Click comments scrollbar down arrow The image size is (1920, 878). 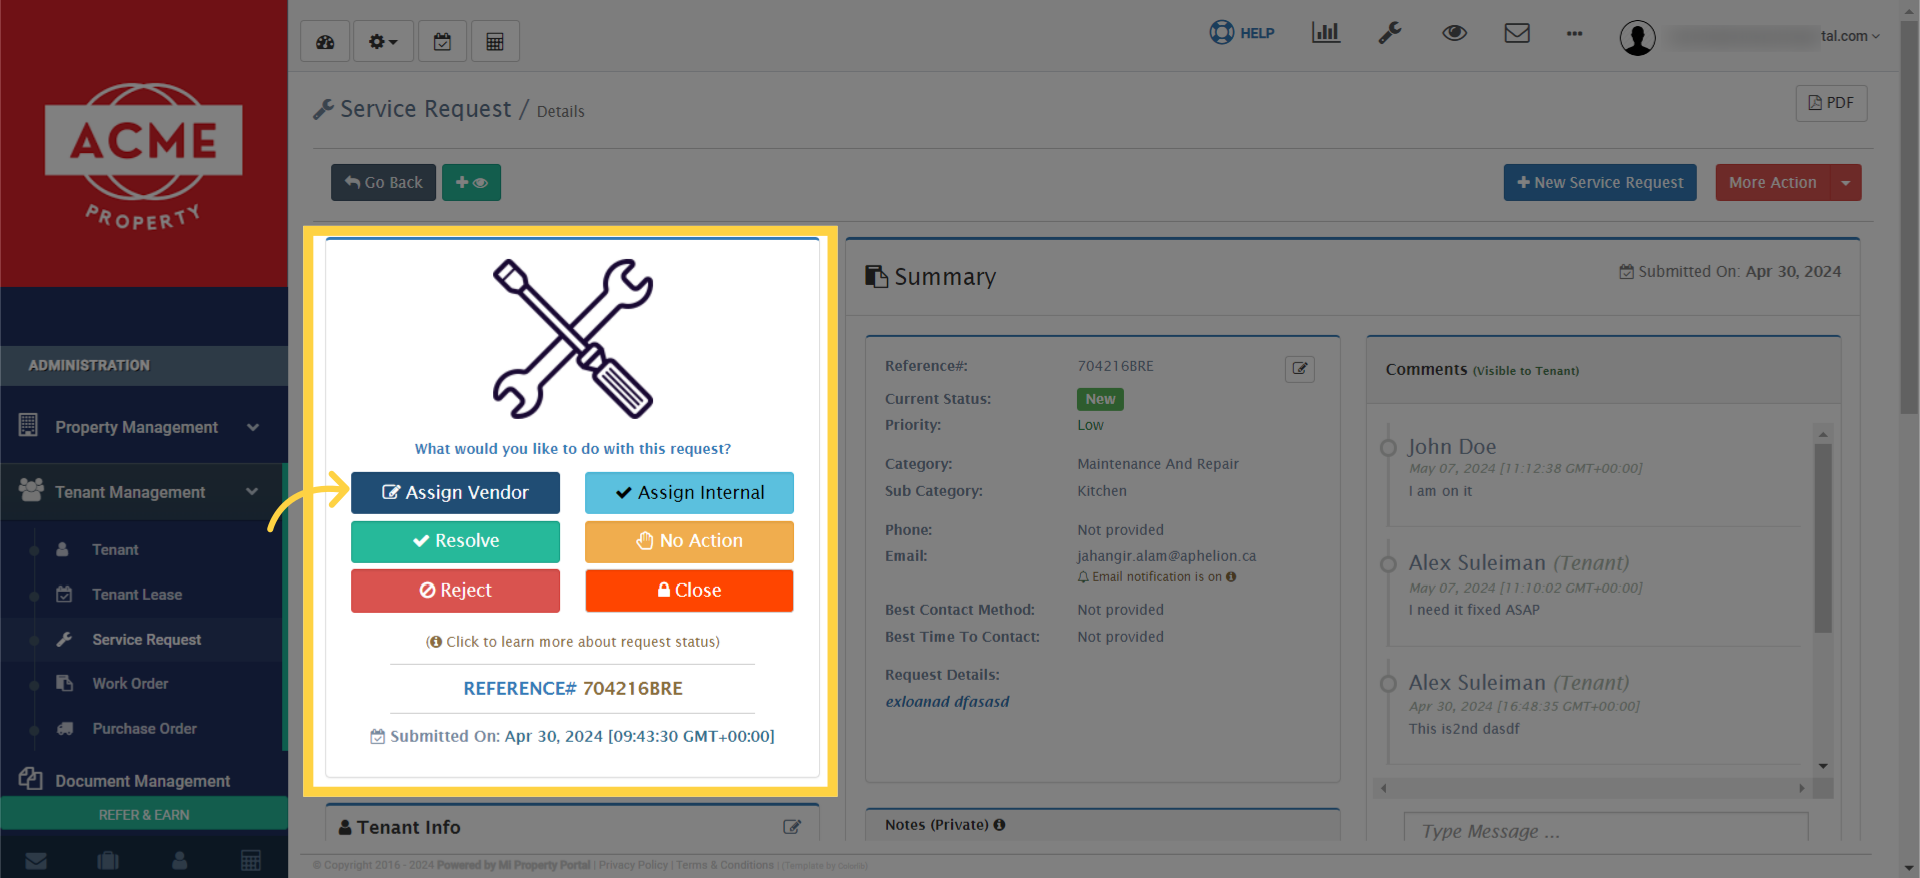(1823, 766)
